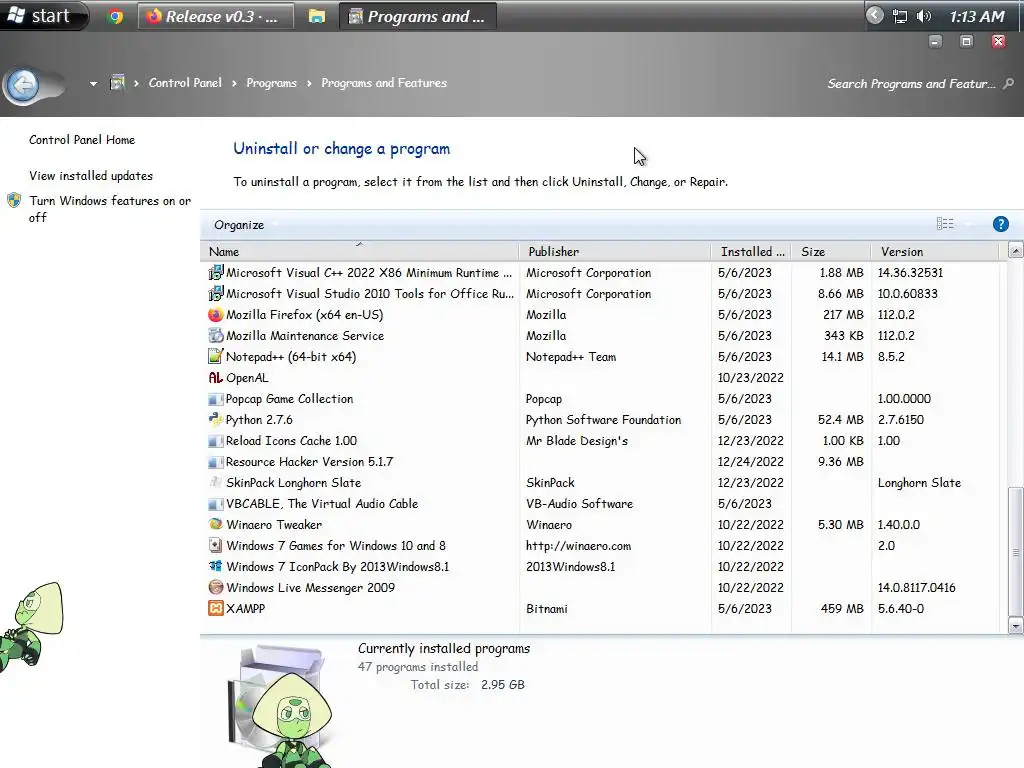Click the search magnifier icon
The image size is (1024, 768).
pyautogui.click(x=1009, y=84)
